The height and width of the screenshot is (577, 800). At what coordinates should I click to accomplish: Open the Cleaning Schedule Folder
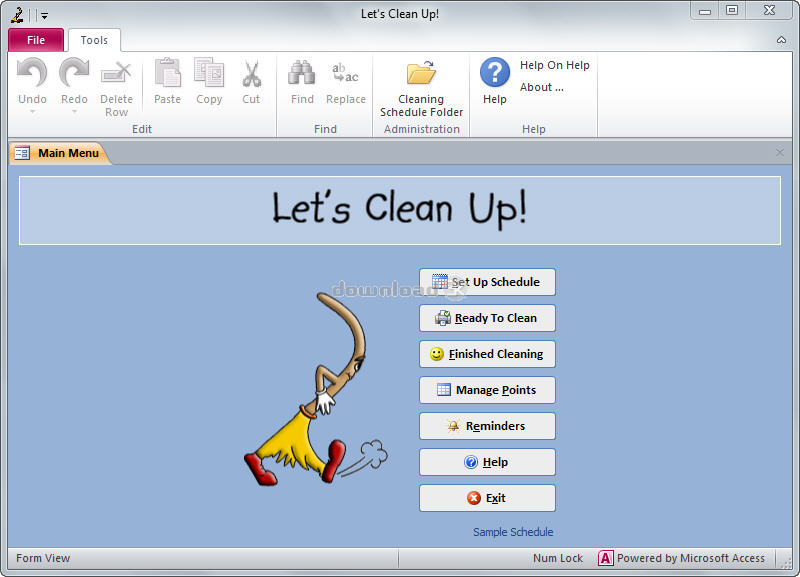tap(421, 74)
